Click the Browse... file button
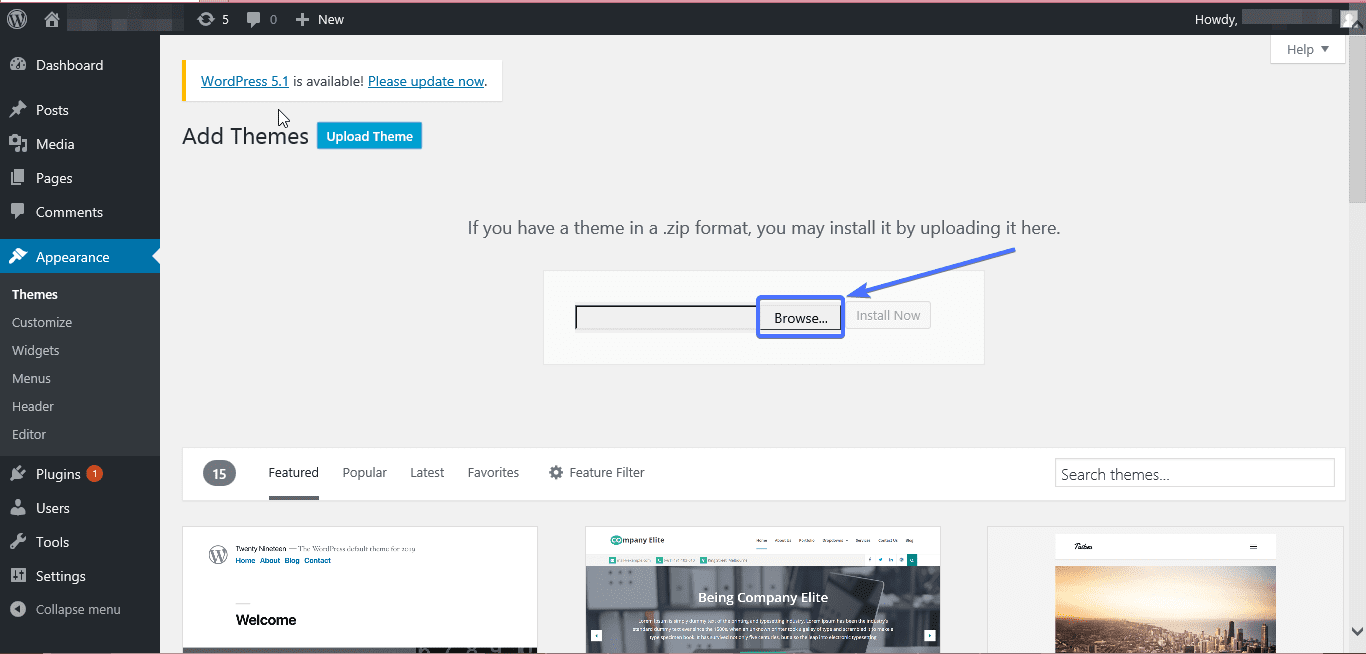Screen dimensions: 1366x654 click(800, 317)
